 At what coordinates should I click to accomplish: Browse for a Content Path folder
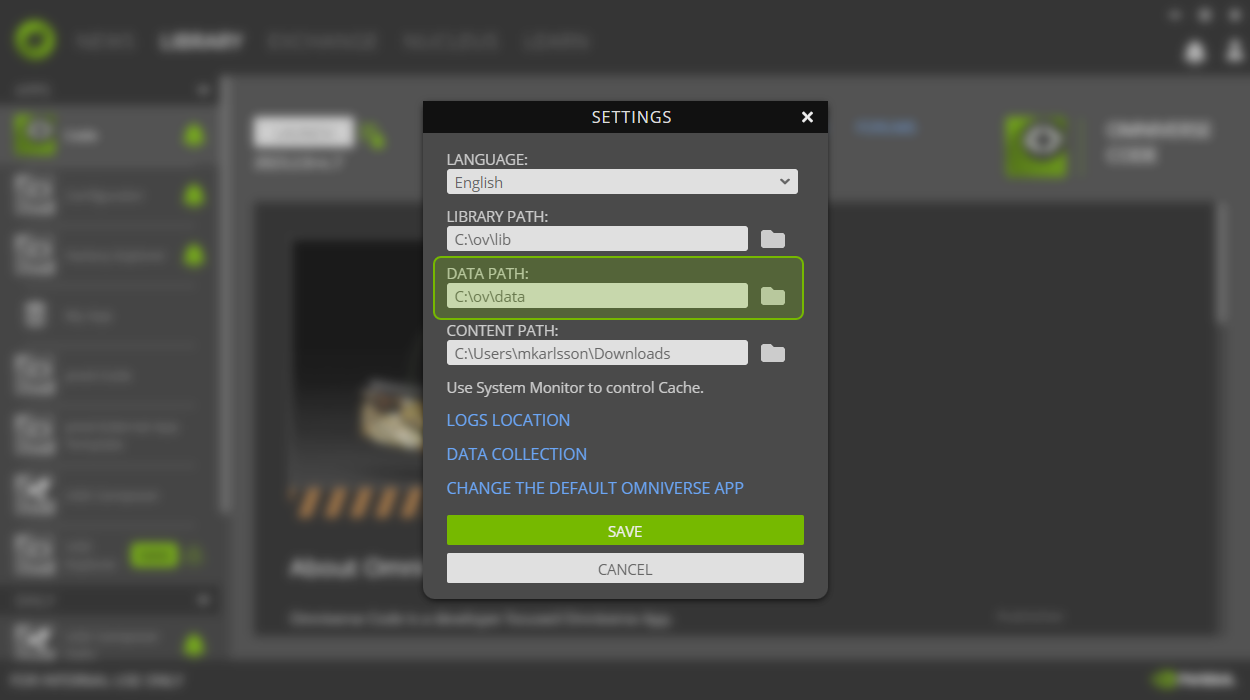[773, 353]
